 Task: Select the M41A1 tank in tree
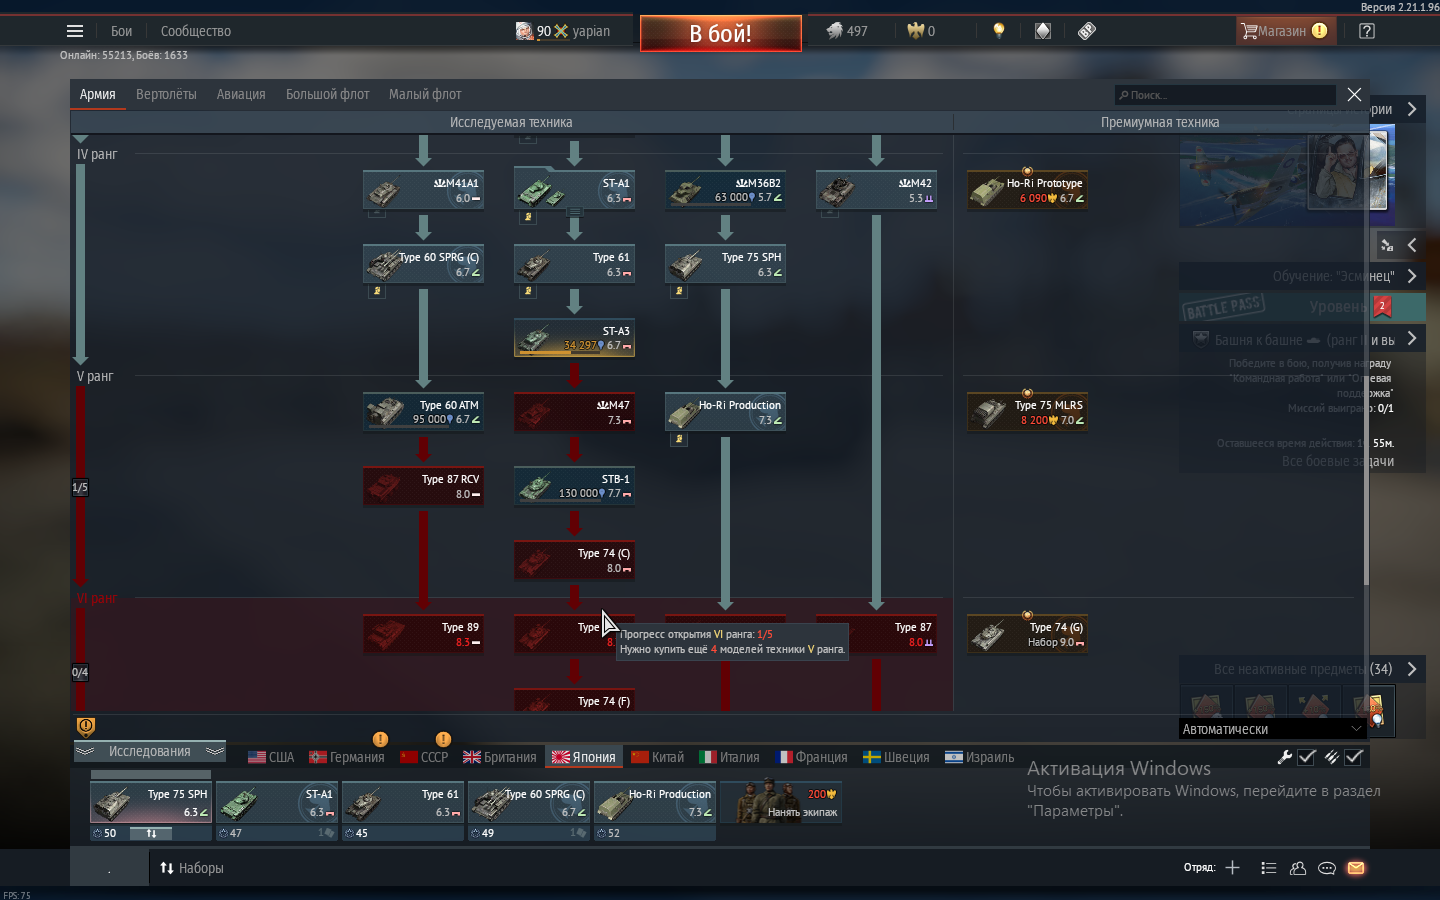(423, 190)
